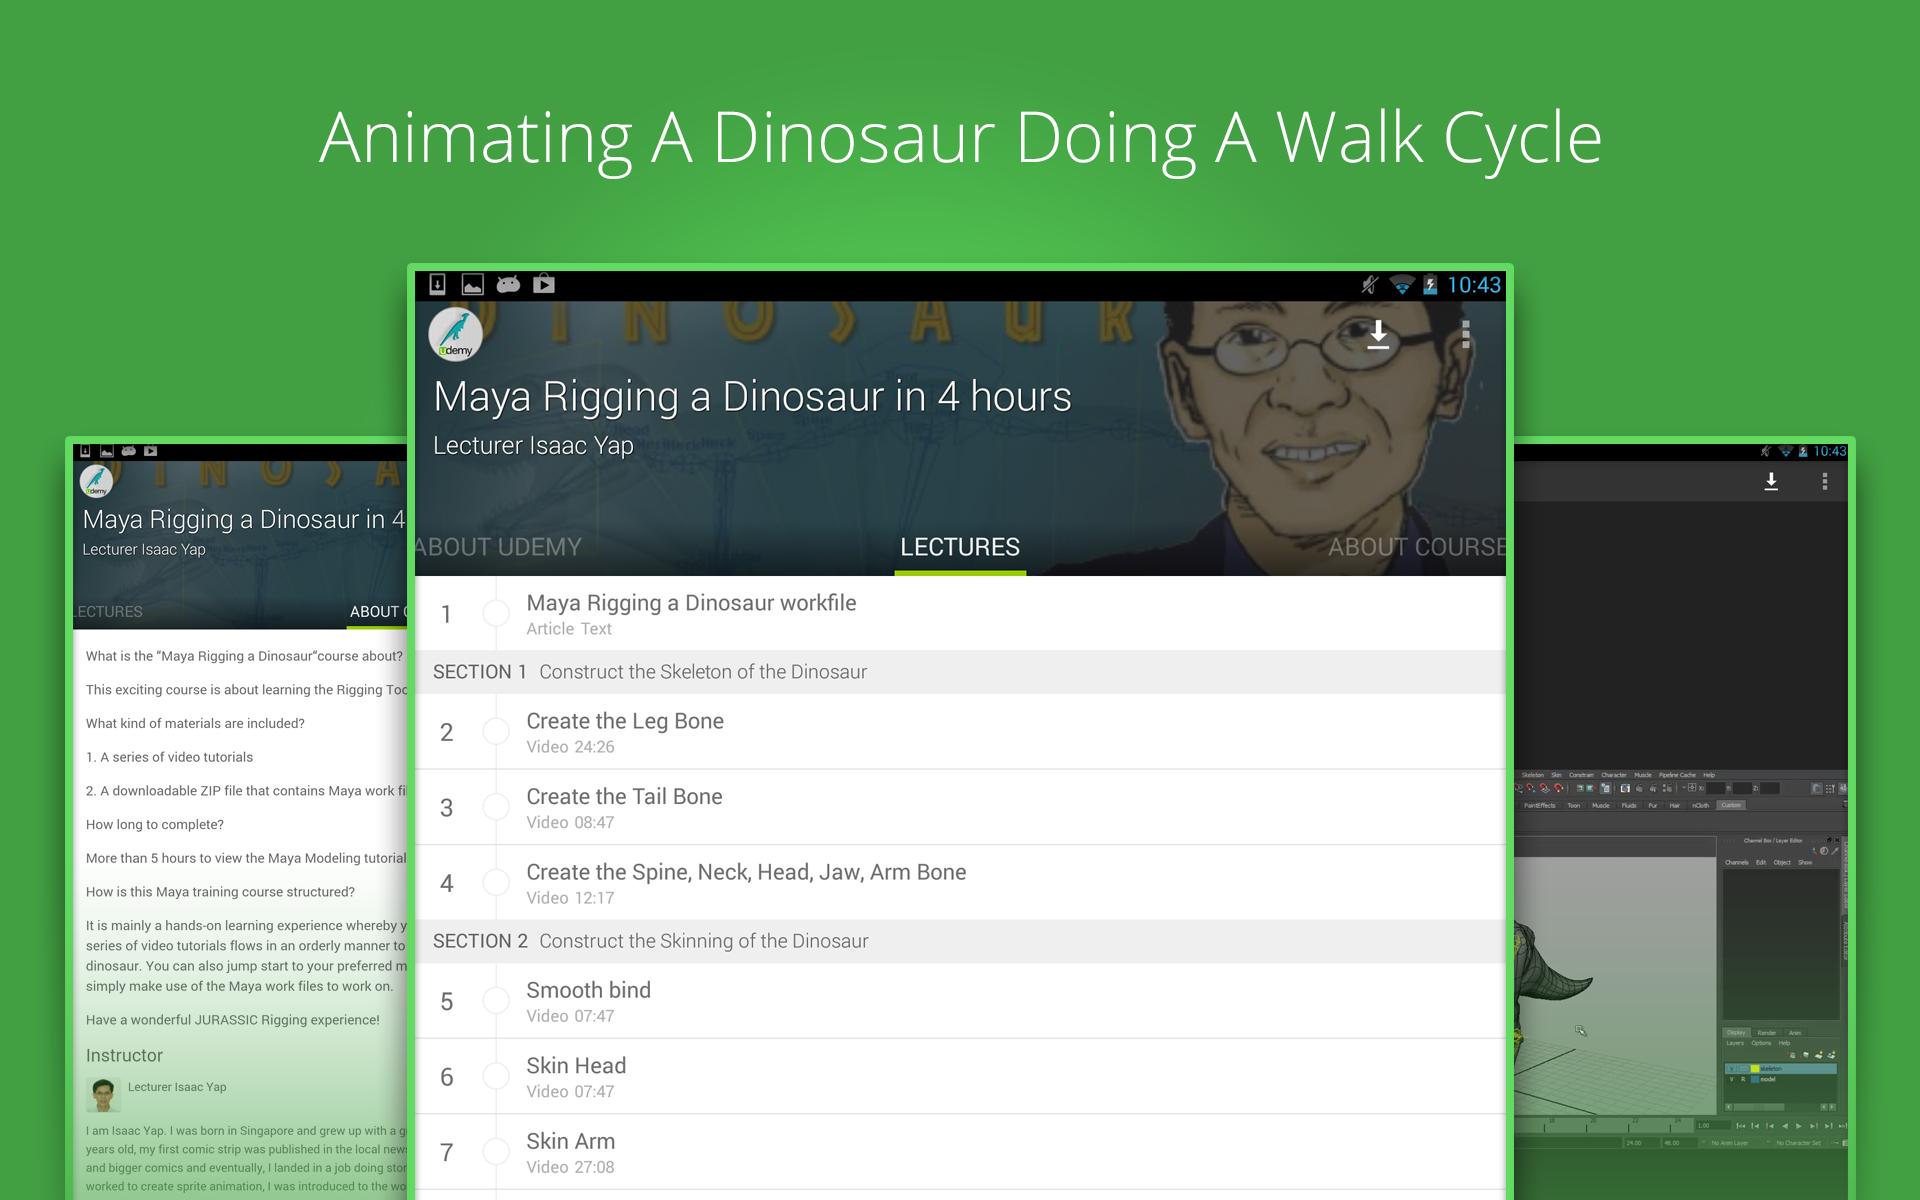Viewport: 1920px width, 1200px height.
Task: Open the overflow menu in center header
Action: [x=1465, y=335]
